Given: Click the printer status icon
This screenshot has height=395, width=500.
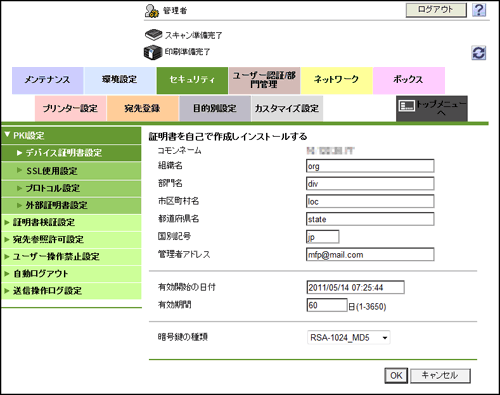Looking at the screenshot, I should tap(153, 52).
